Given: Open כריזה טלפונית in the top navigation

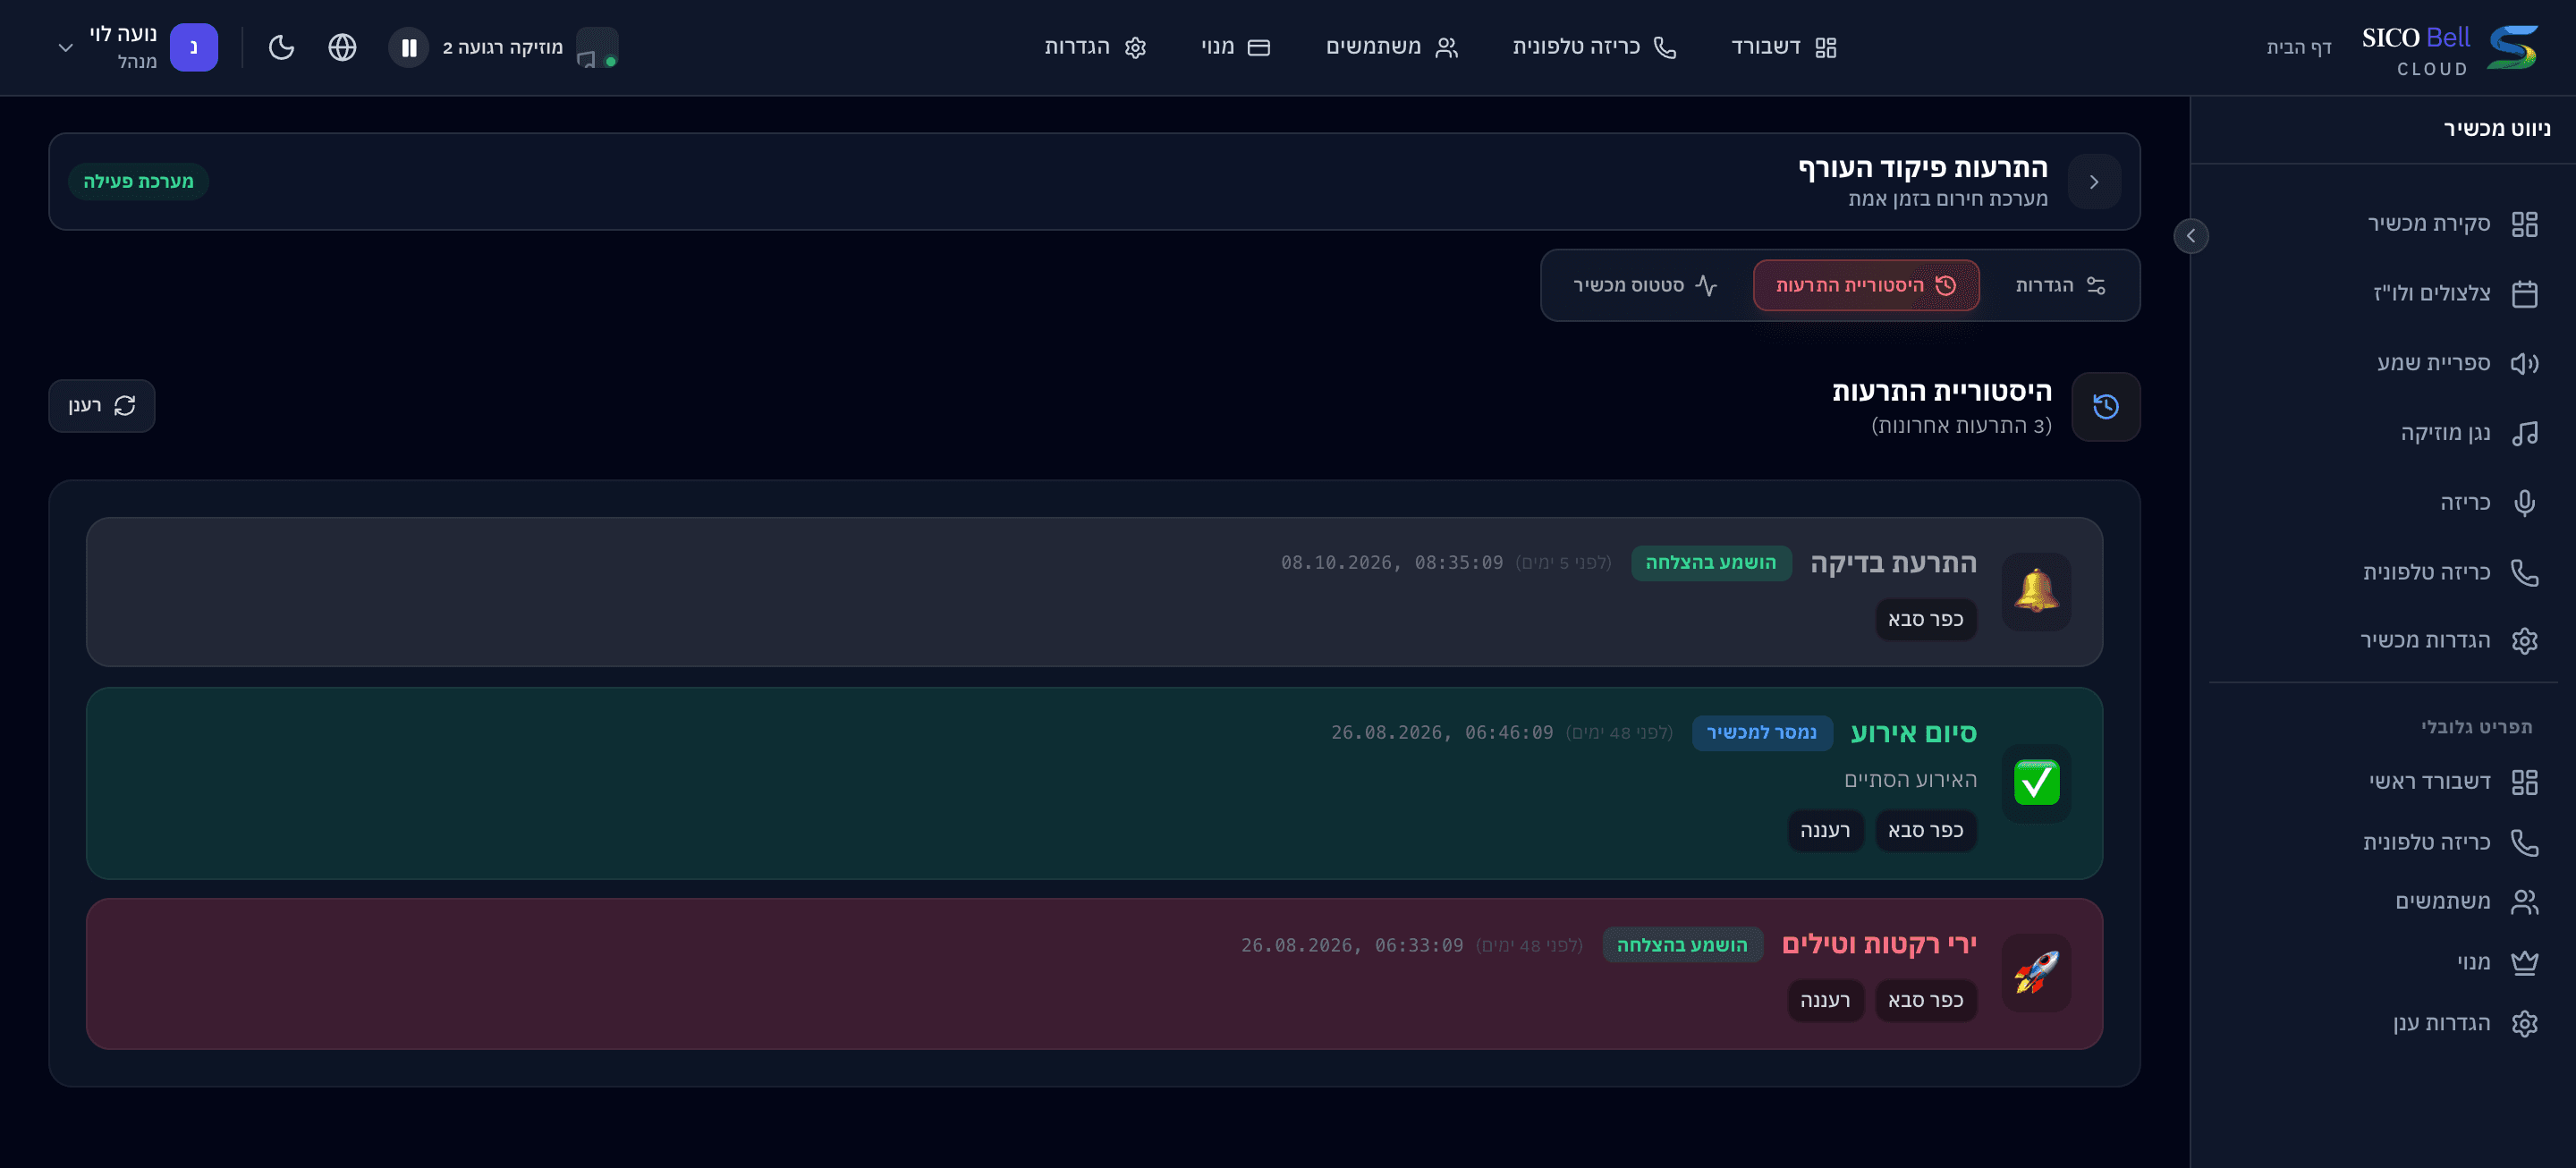Looking at the screenshot, I should click(x=1594, y=47).
